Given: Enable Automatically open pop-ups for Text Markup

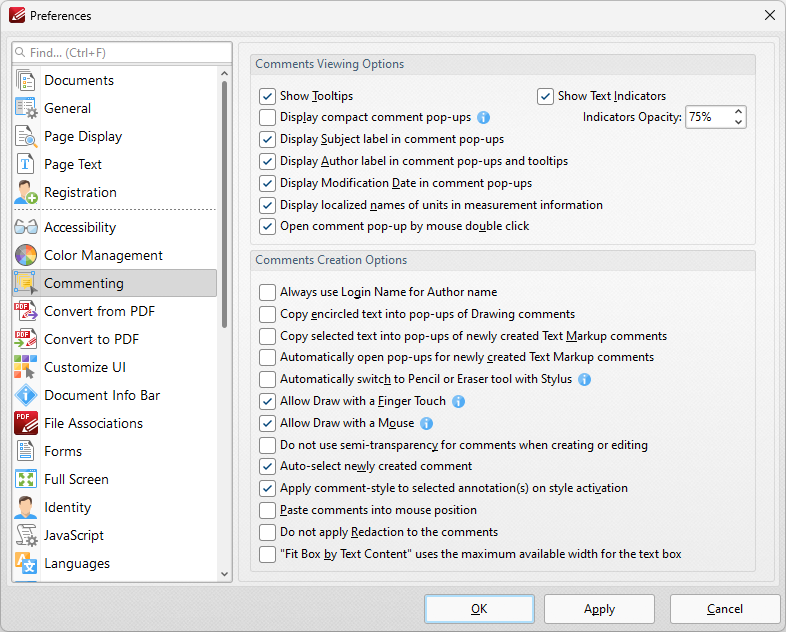Looking at the screenshot, I should pos(267,357).
